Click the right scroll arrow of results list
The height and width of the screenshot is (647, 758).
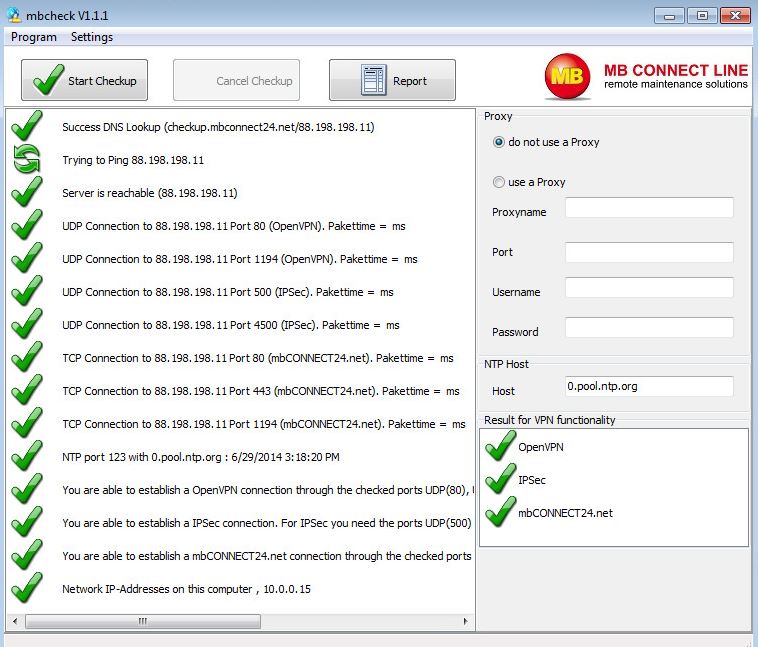(x=466, y=621)
